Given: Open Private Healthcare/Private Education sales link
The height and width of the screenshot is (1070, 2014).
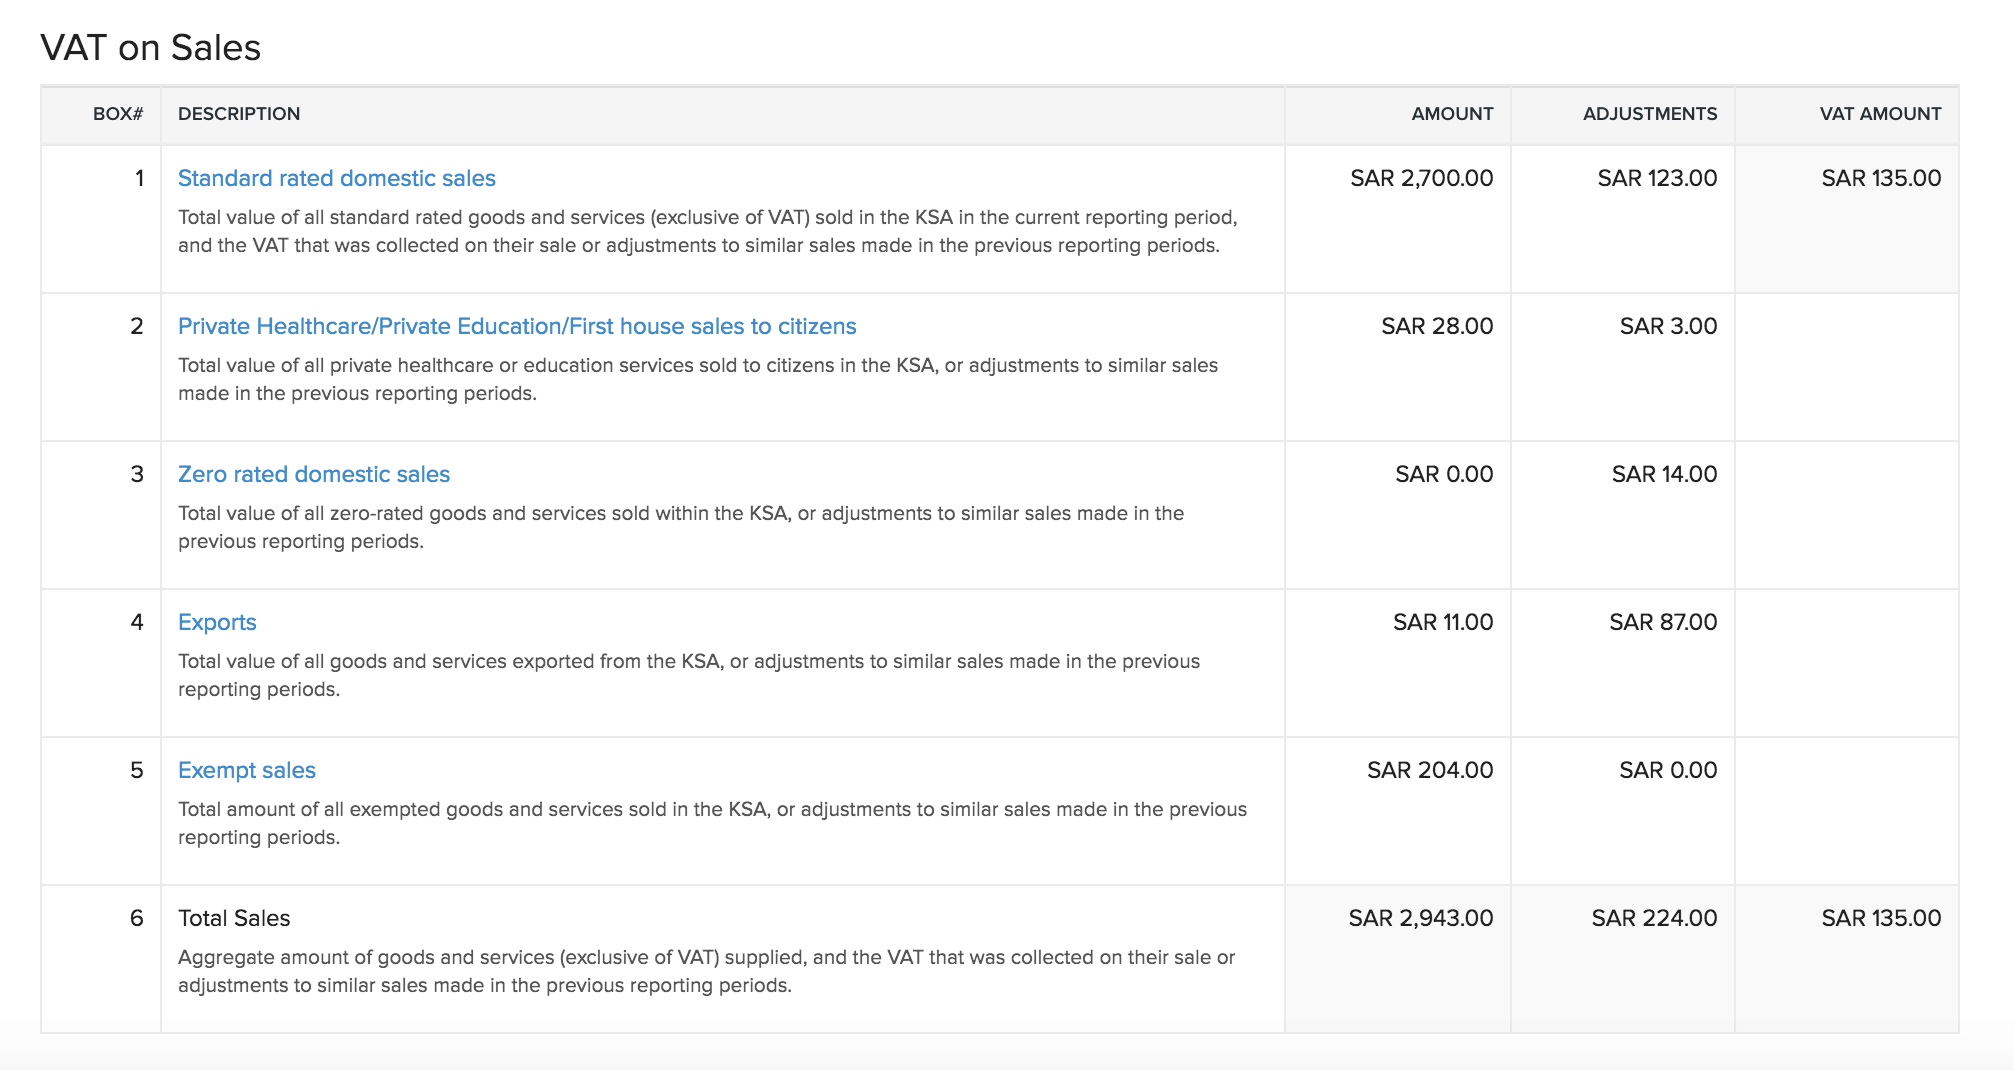Looking at the screenshot, I should point(516,326).
